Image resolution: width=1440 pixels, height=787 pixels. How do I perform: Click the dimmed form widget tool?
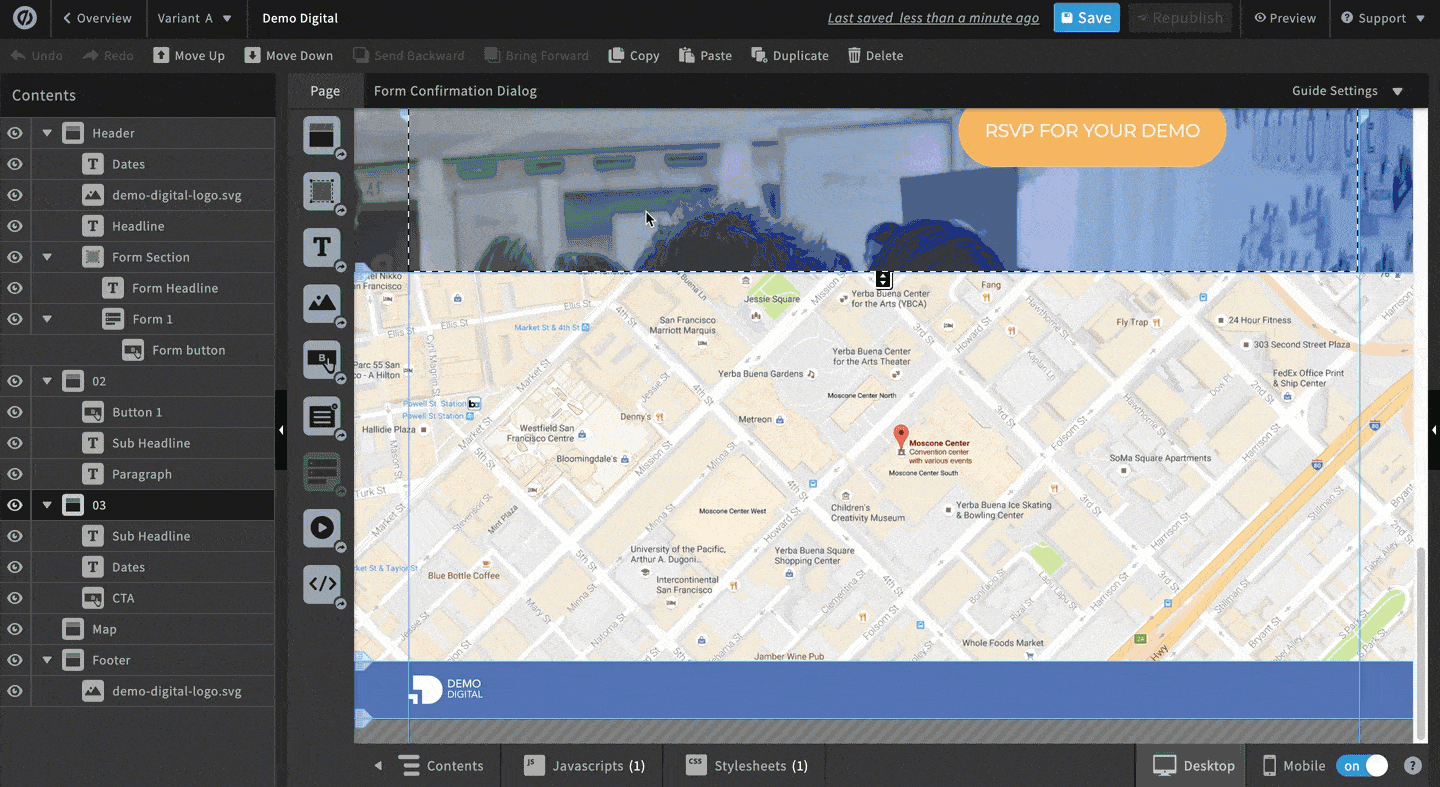(x=322, y=471)
